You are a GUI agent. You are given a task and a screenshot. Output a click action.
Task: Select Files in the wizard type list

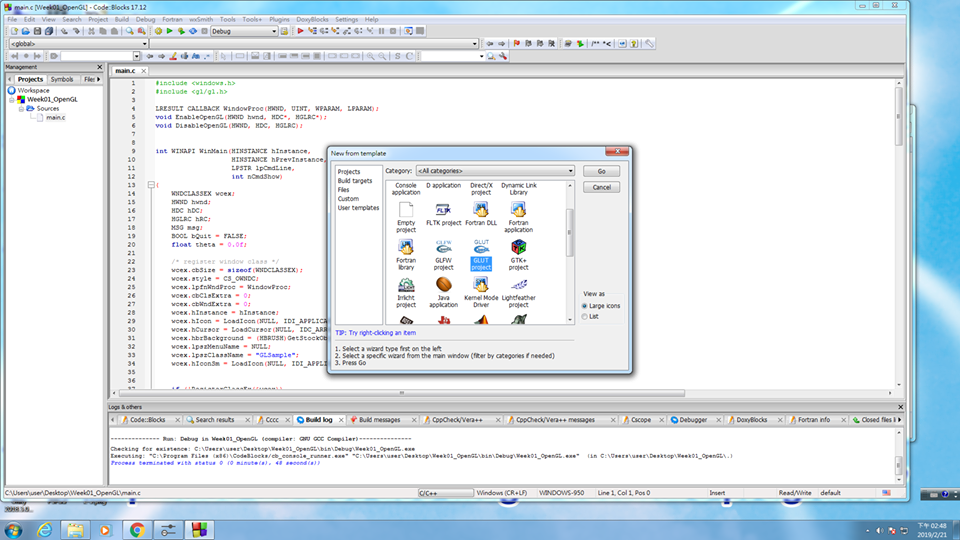point(343,190)
